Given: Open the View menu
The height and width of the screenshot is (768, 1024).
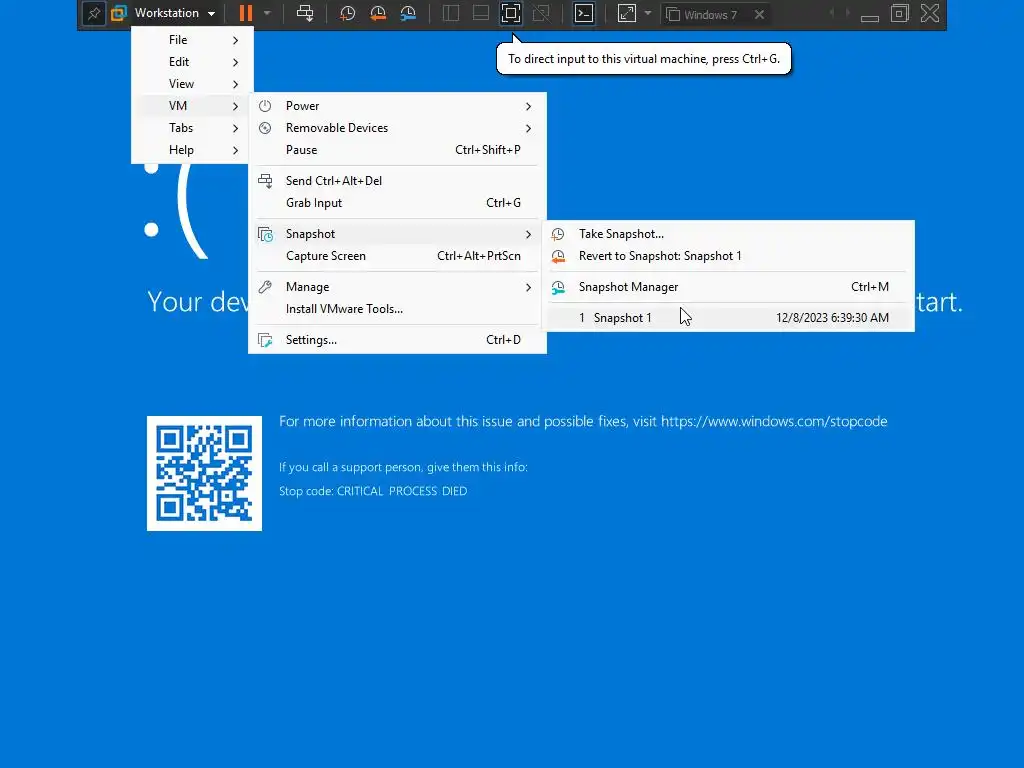Looking at the screenshot, I should coord(192,84).
